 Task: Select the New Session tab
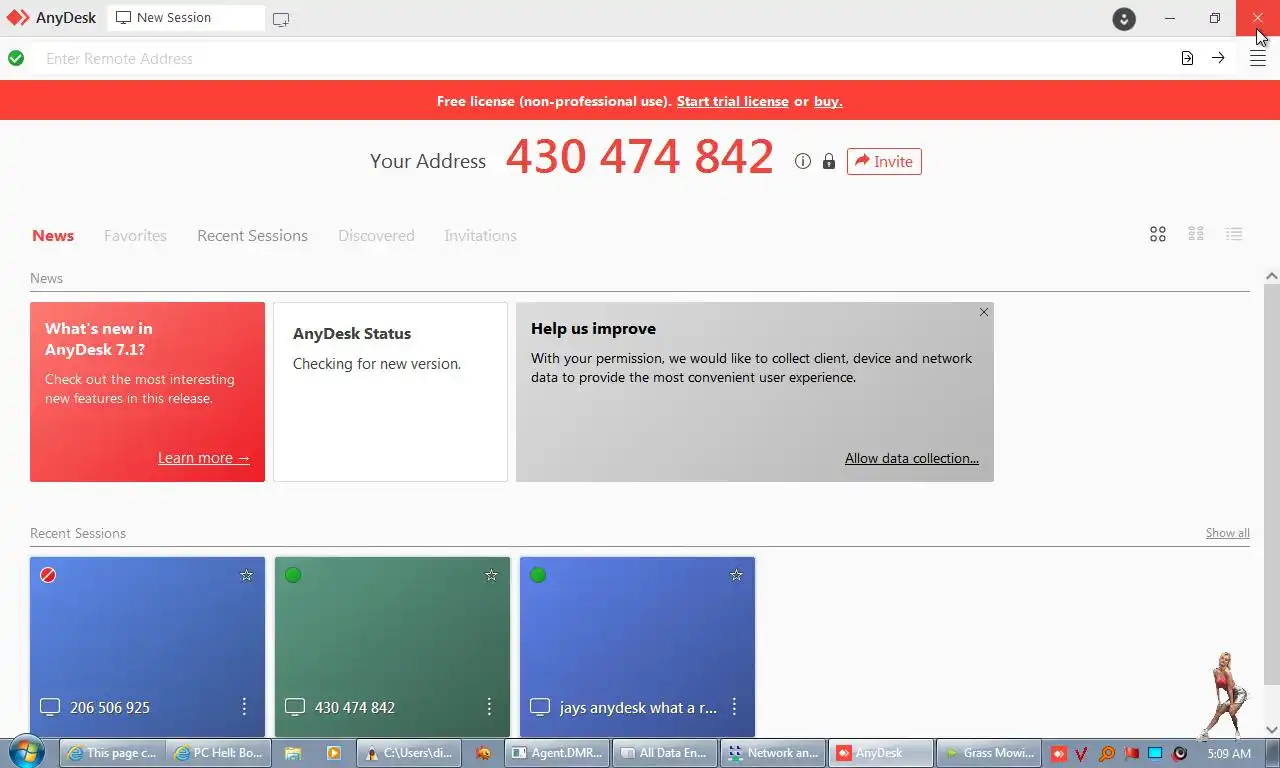pyautogui.click(x=186, y=18)
